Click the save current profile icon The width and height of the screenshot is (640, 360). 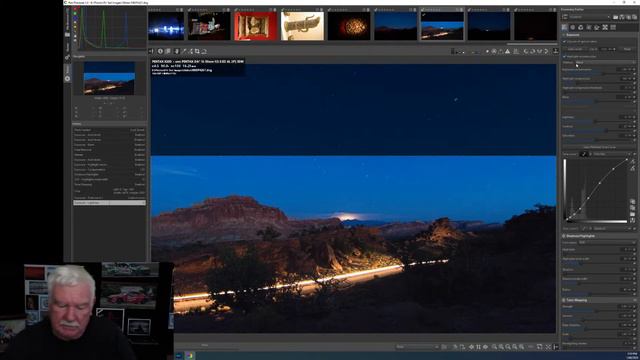click(622, 17)
